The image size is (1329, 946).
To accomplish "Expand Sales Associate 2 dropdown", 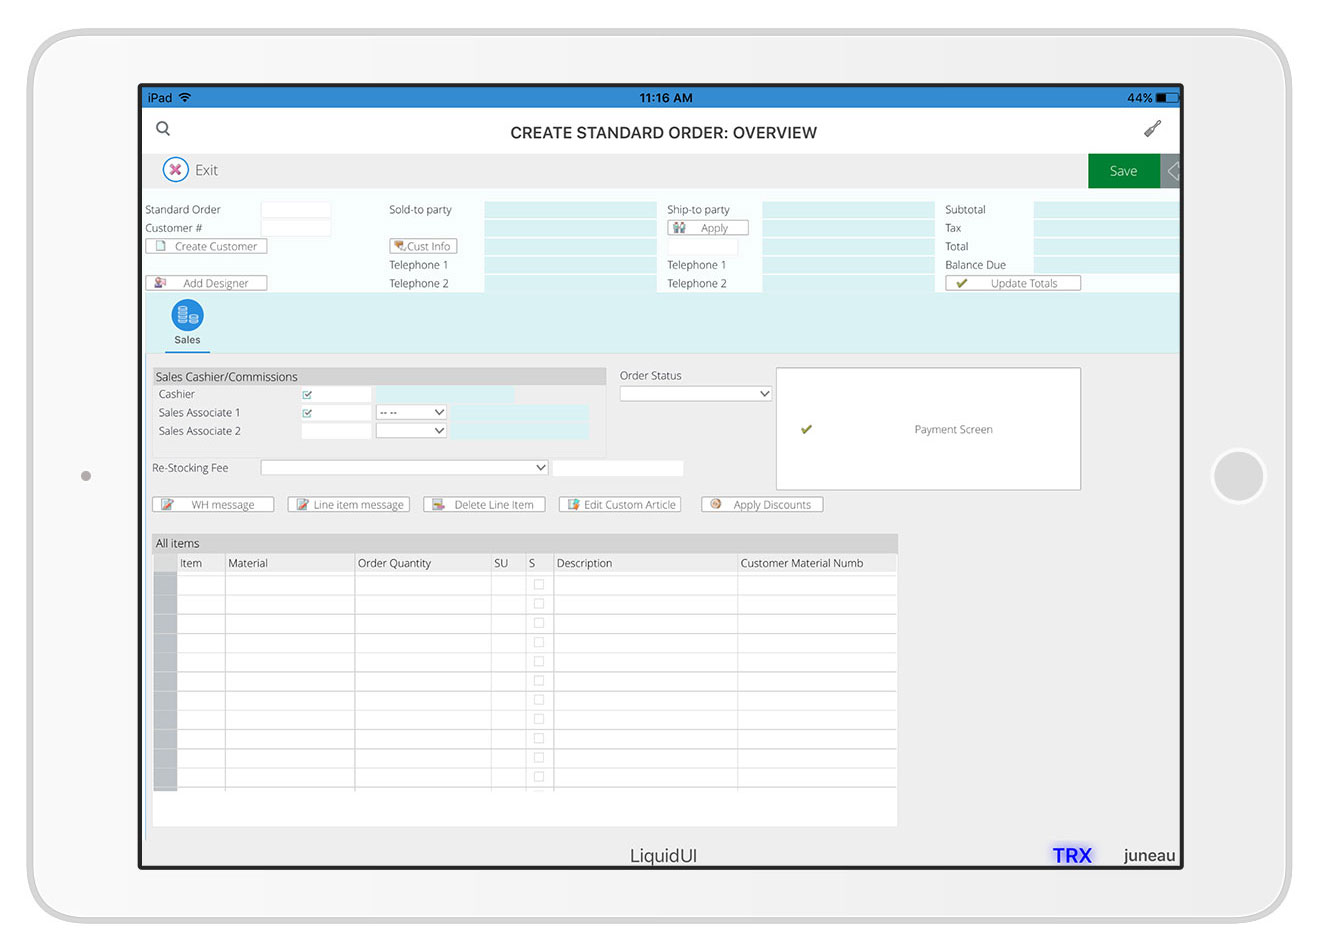I will (x=411, y=431).
